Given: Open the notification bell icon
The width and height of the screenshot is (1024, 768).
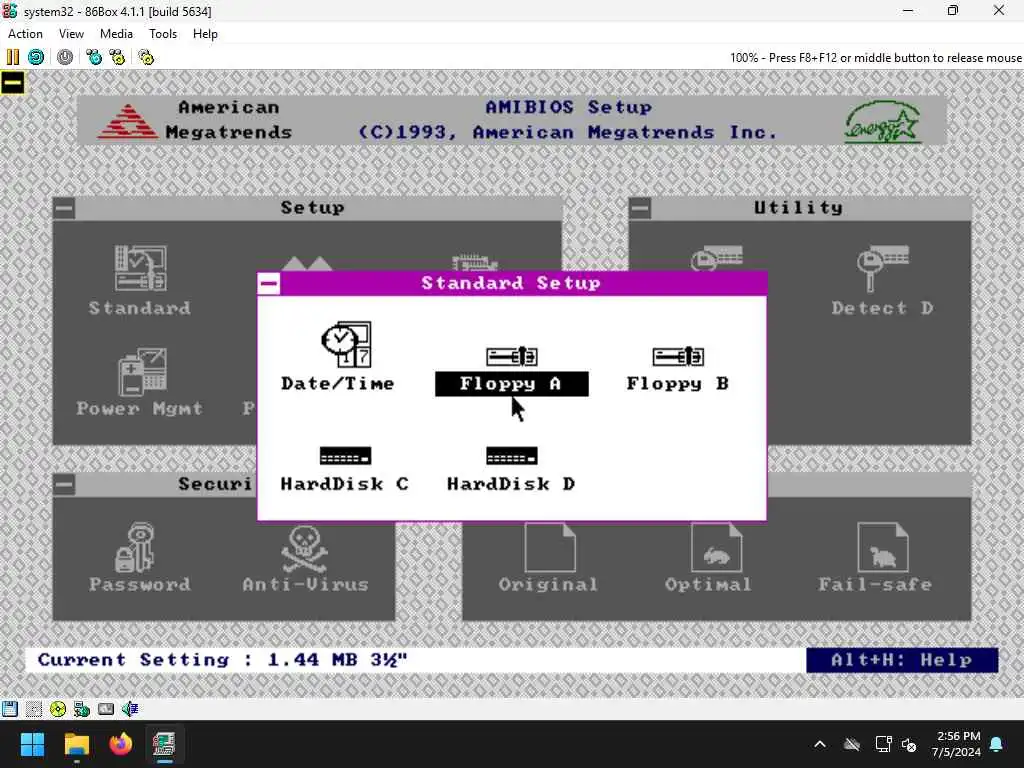Looking at the screenshot, I should point(997,744).
